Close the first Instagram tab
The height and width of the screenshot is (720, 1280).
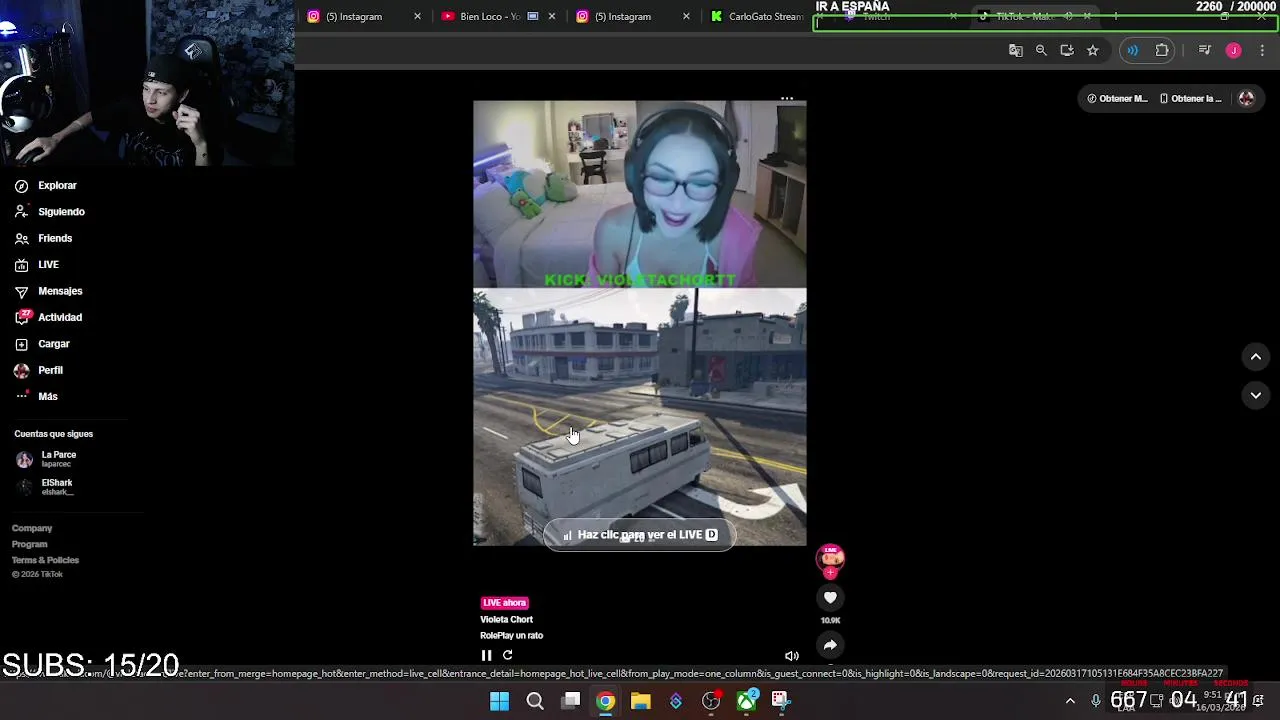(417, 16)
